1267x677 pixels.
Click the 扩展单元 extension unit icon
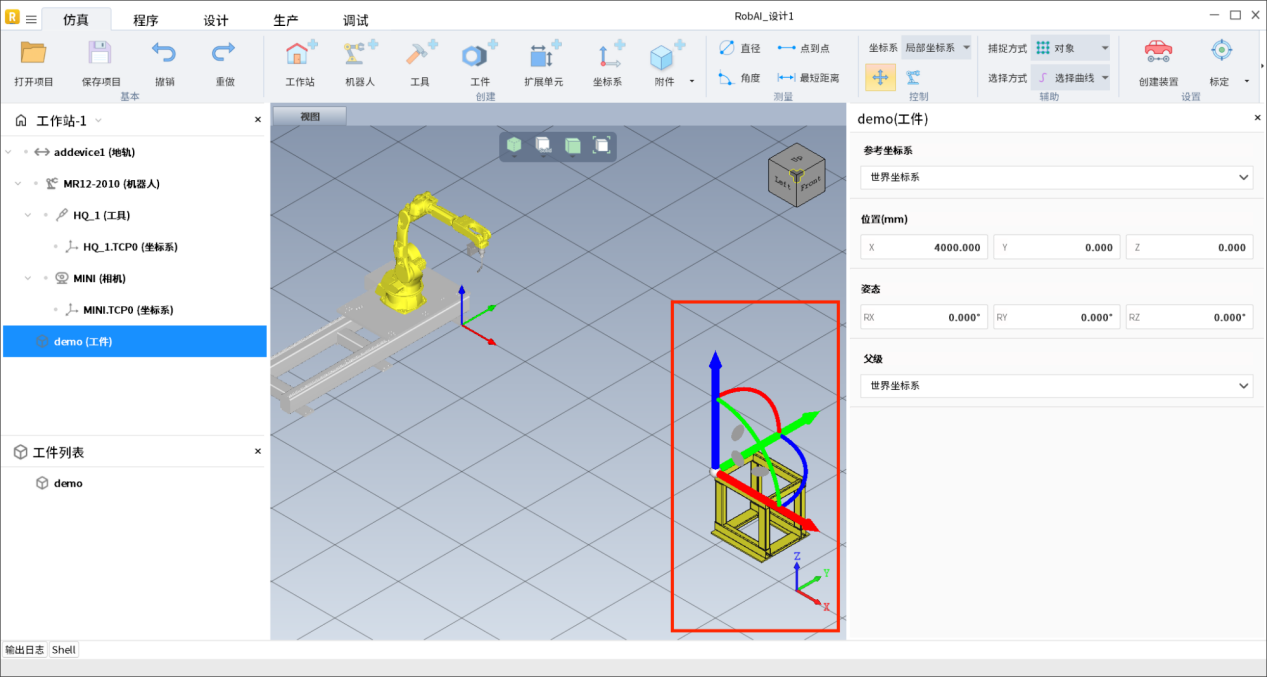(x=543, y=55)
